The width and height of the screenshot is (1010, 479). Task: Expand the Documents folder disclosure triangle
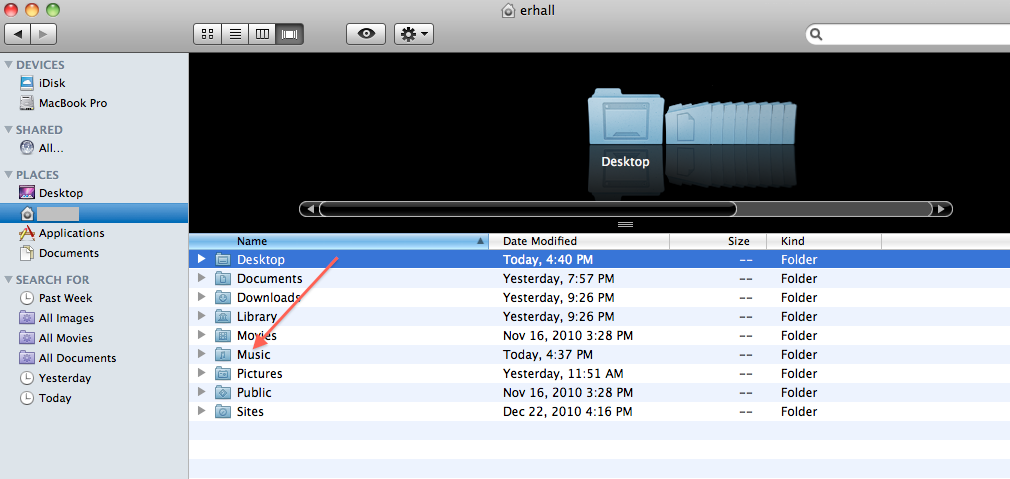tap(202, 279)
